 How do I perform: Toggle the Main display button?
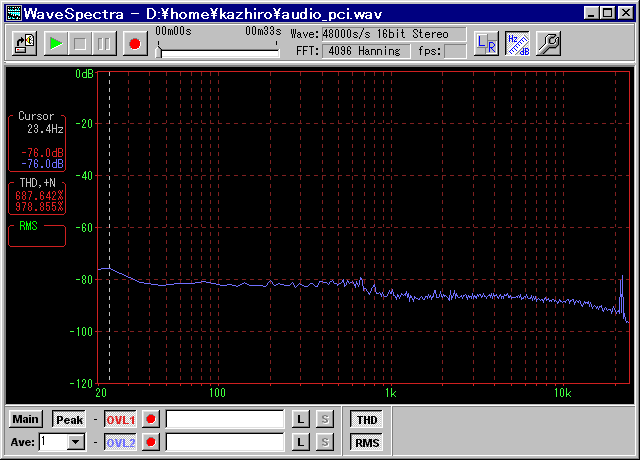(x=26, y=419)
